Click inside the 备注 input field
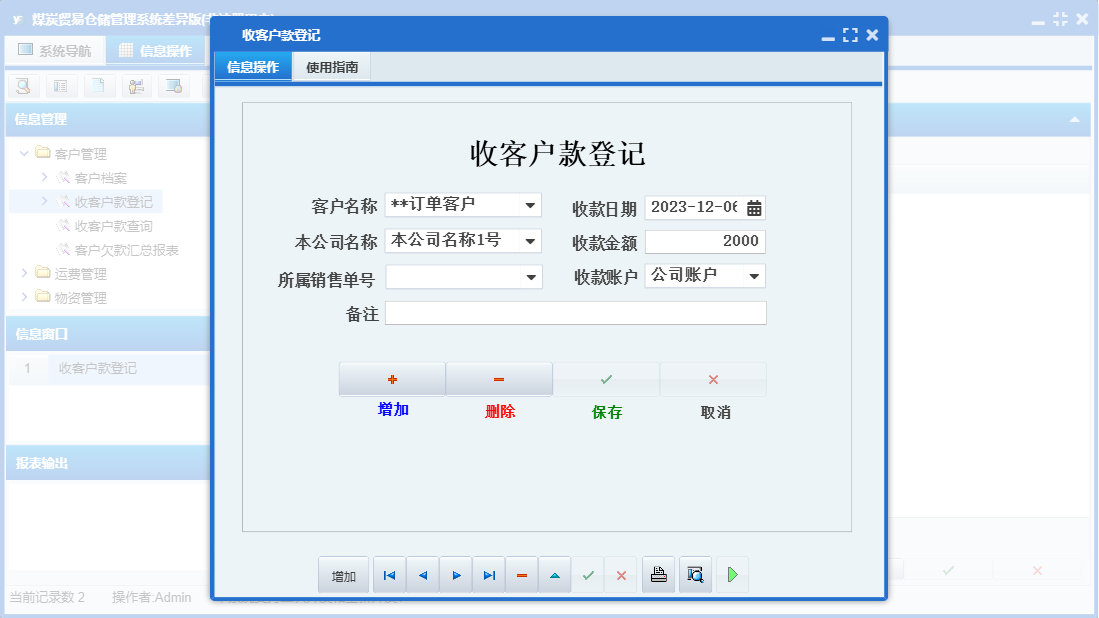This screenshot has width=1099, height=618. [x=575, y=312]
